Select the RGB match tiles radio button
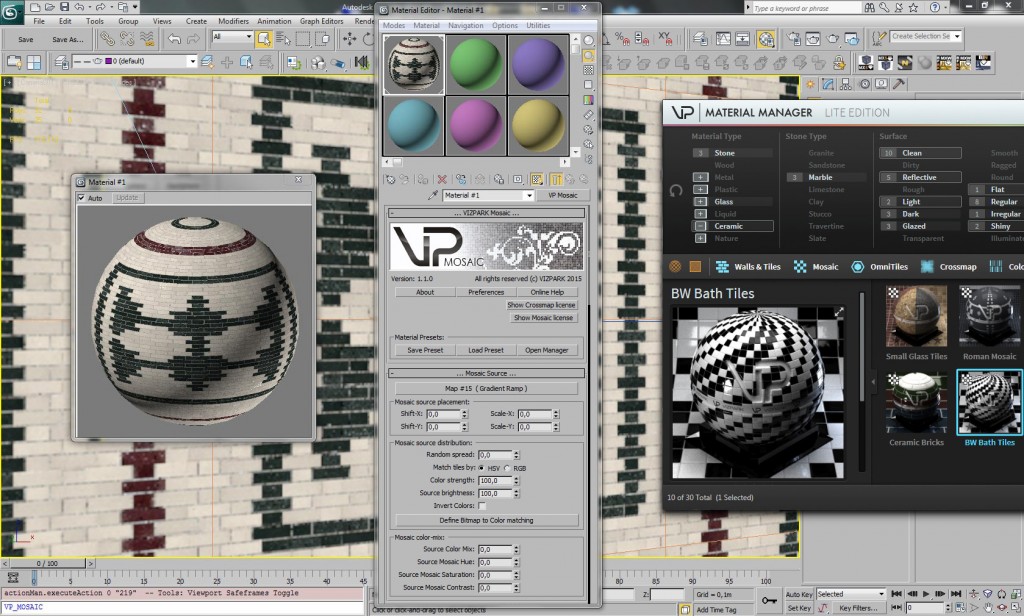This screenshot has height=616, width=1024. point(507,468)
